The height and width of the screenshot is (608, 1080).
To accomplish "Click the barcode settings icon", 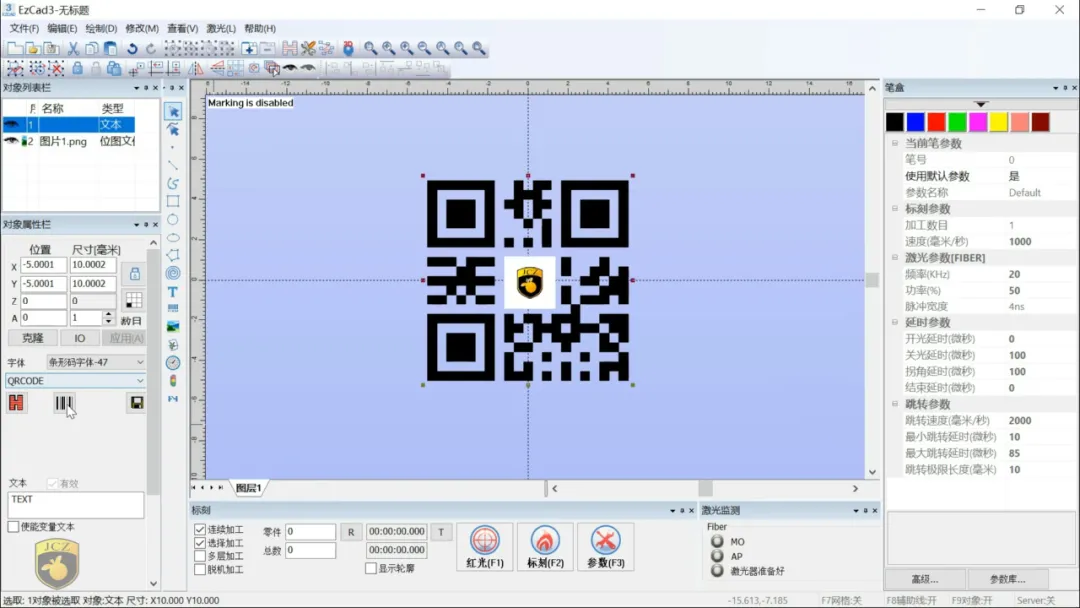I will [64, 403].
